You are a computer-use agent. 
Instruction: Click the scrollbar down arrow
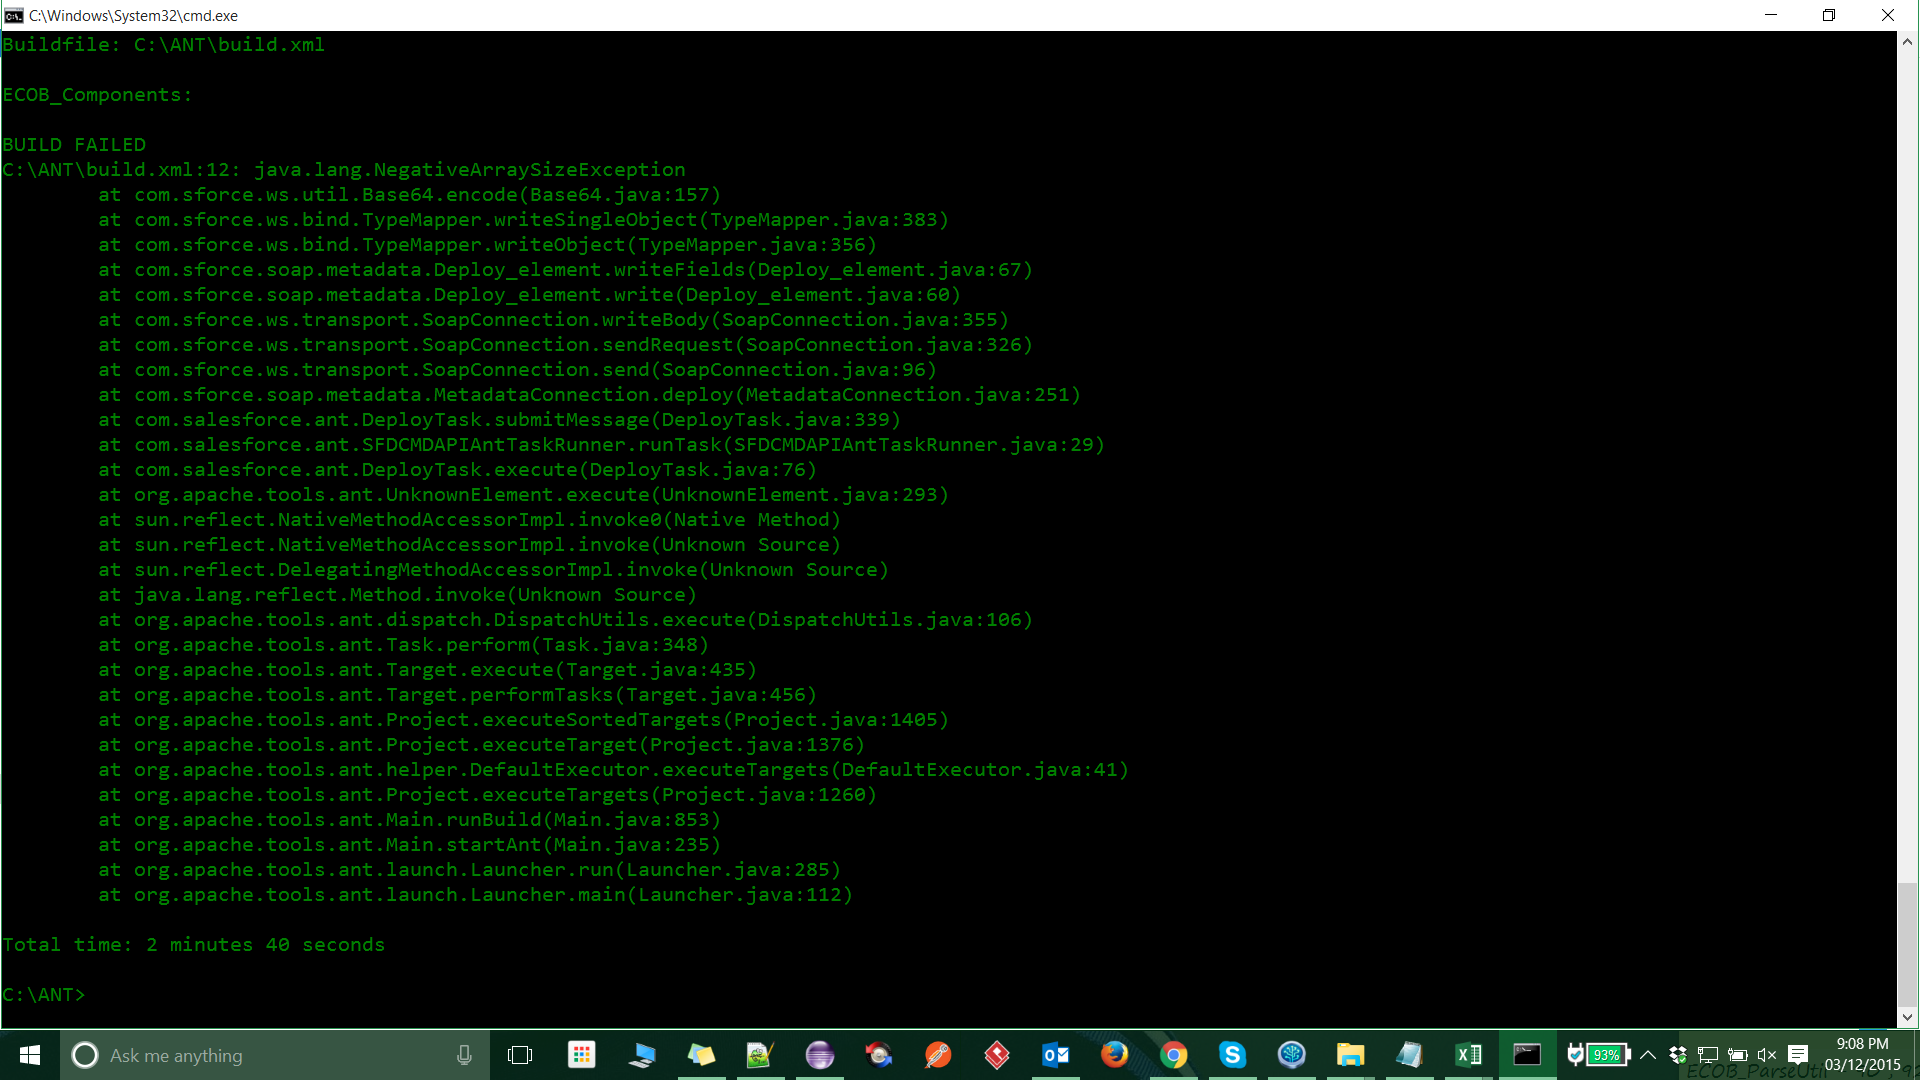pos(1907,1017)
